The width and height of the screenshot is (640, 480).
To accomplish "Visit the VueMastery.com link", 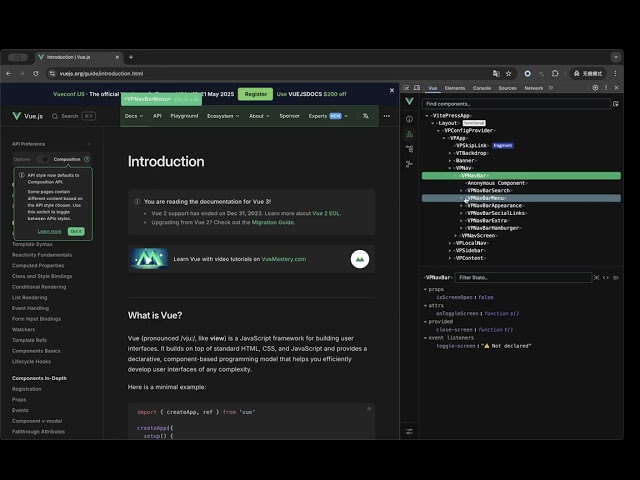I will point(284,259).
